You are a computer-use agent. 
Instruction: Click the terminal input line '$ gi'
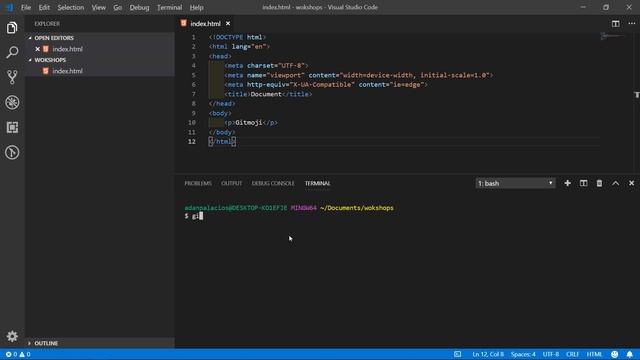pyautogui.click(x=193, y=216)
